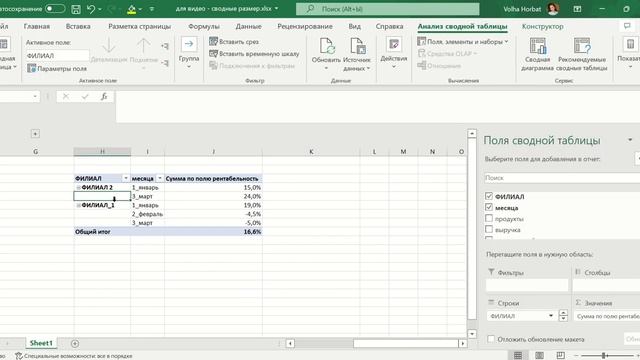
Task: Click the Page Layout view icon
Action: click(539, 356)
